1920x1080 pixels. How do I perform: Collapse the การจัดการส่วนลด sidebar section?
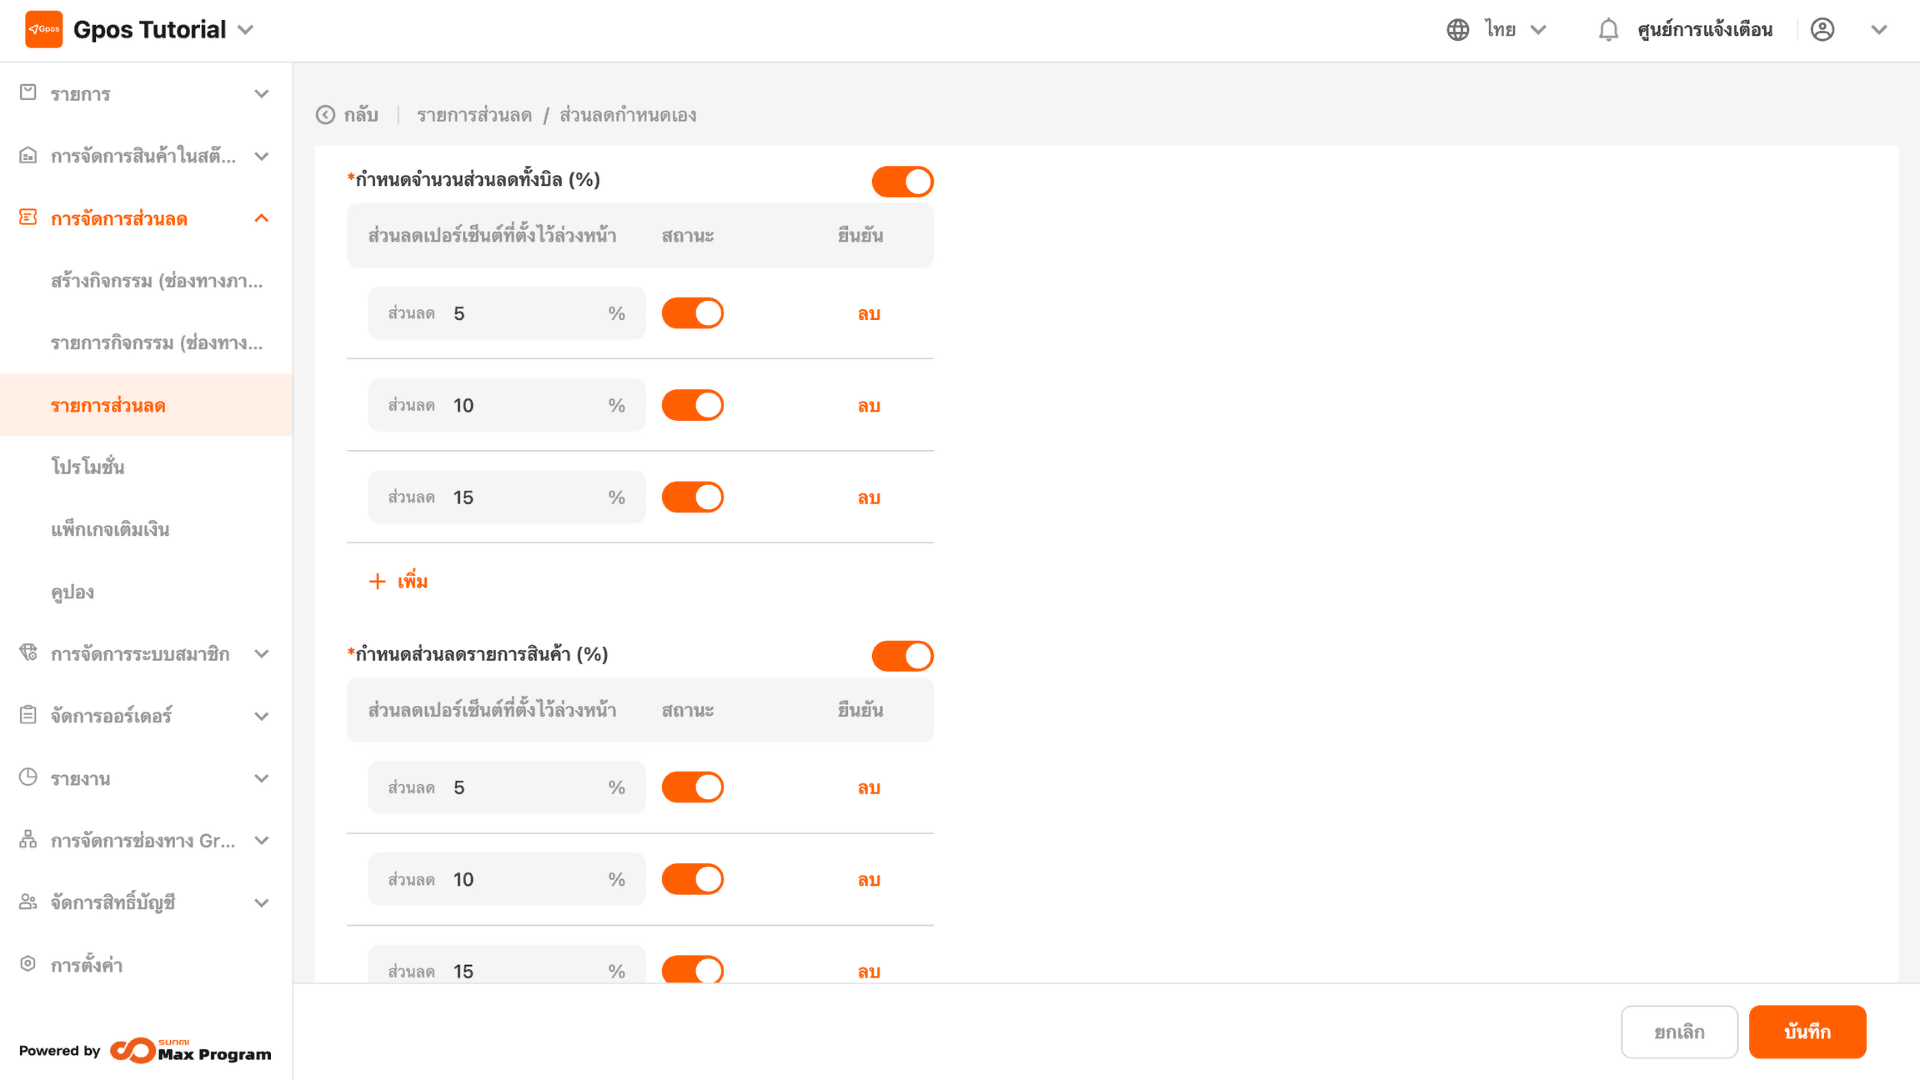(x=262, y=218)
